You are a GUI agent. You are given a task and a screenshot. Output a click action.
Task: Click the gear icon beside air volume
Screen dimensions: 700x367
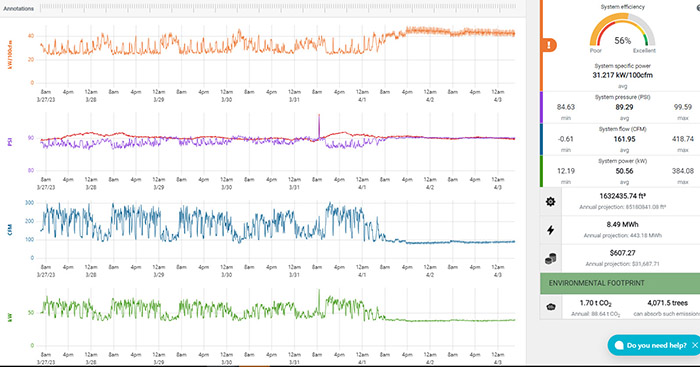(x=550, y=202)
